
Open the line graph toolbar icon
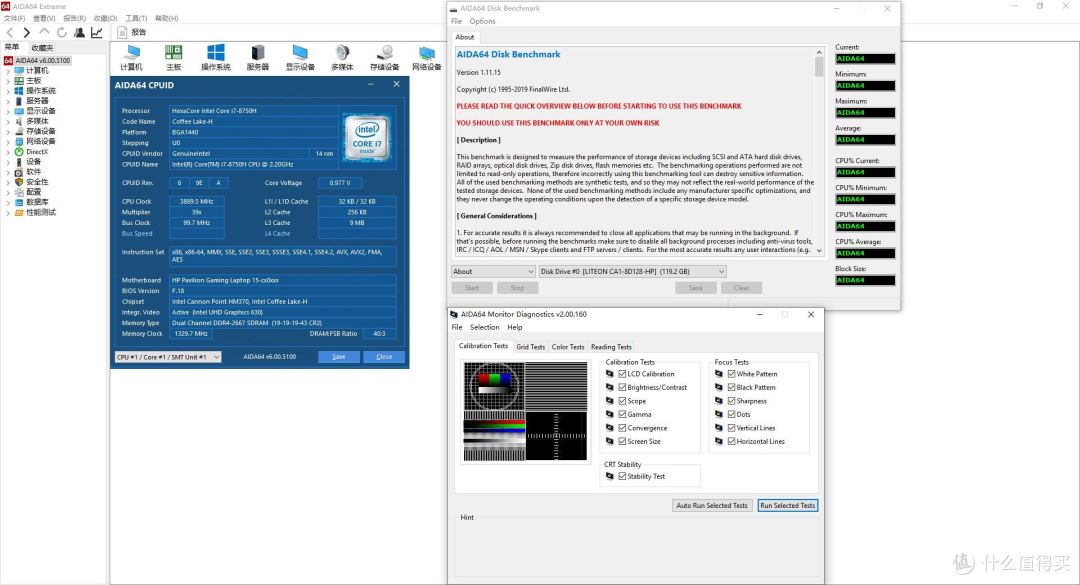click(97, 32)
